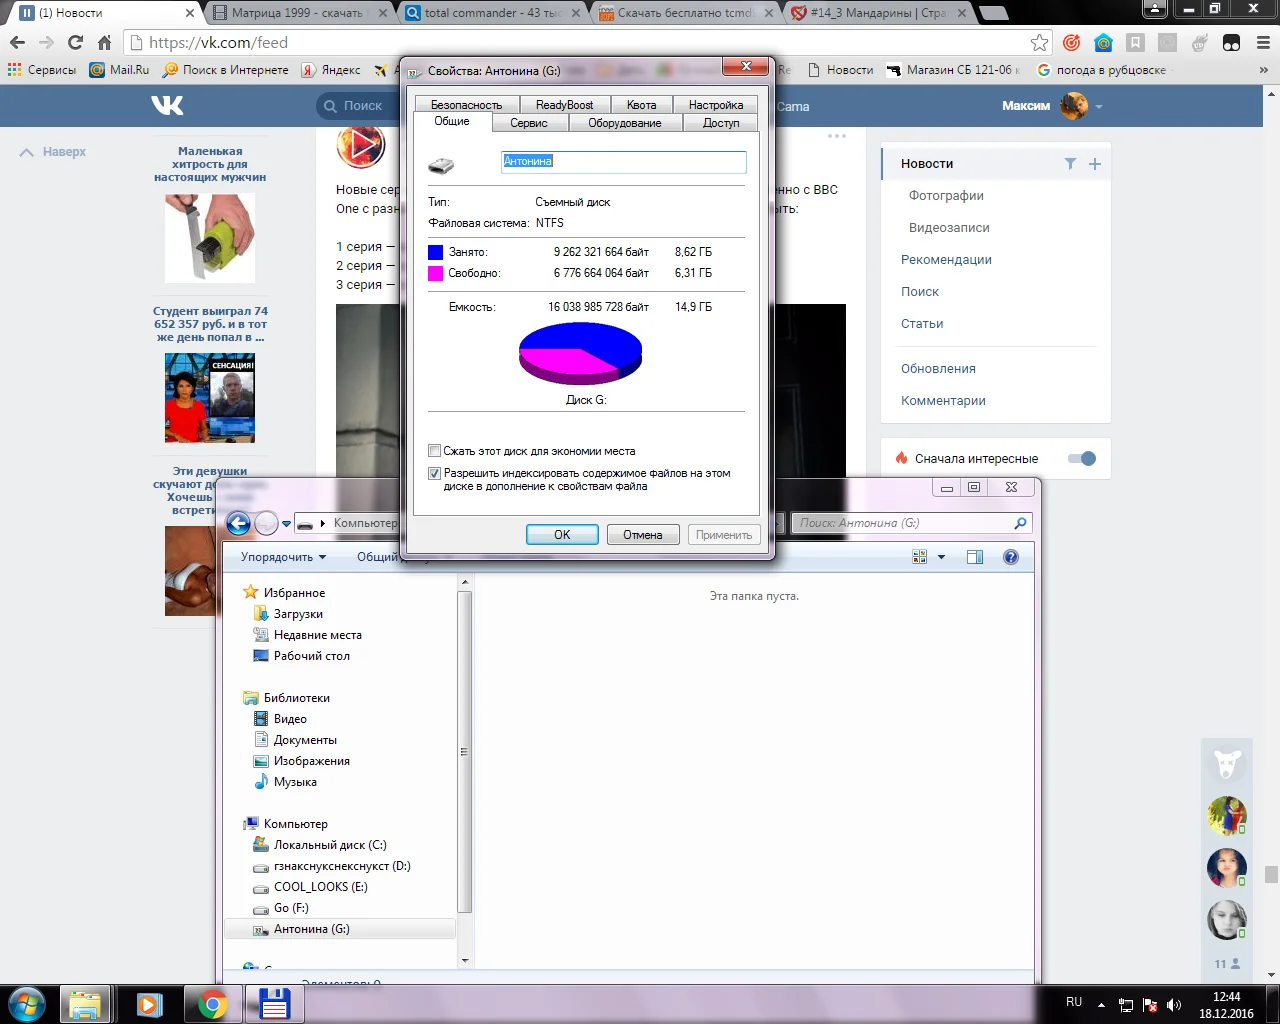Screen dimensions: 1280x1024
Task: Select Документы library
Action: click(304, 740)
